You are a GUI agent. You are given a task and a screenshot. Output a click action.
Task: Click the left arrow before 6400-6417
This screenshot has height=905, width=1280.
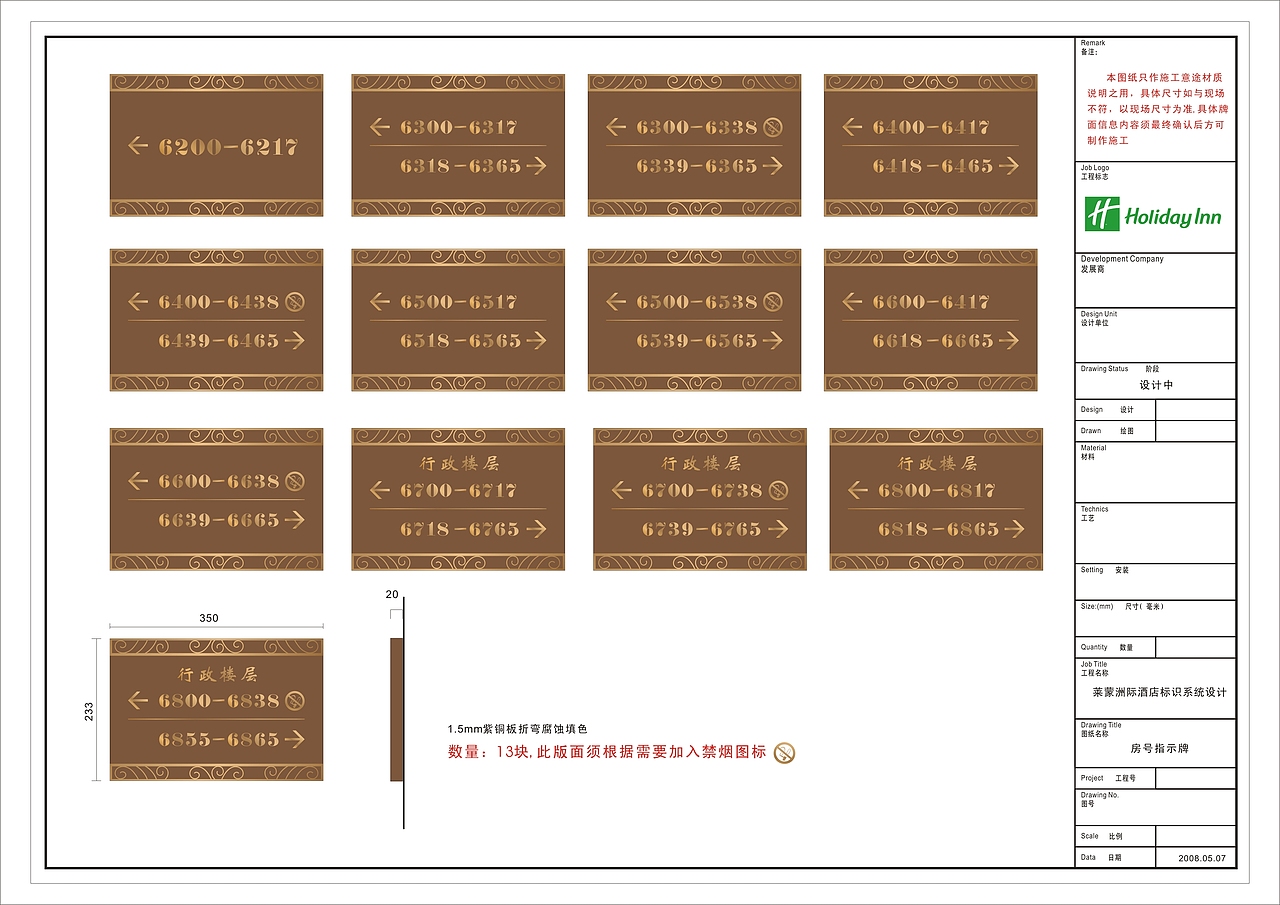852,127
